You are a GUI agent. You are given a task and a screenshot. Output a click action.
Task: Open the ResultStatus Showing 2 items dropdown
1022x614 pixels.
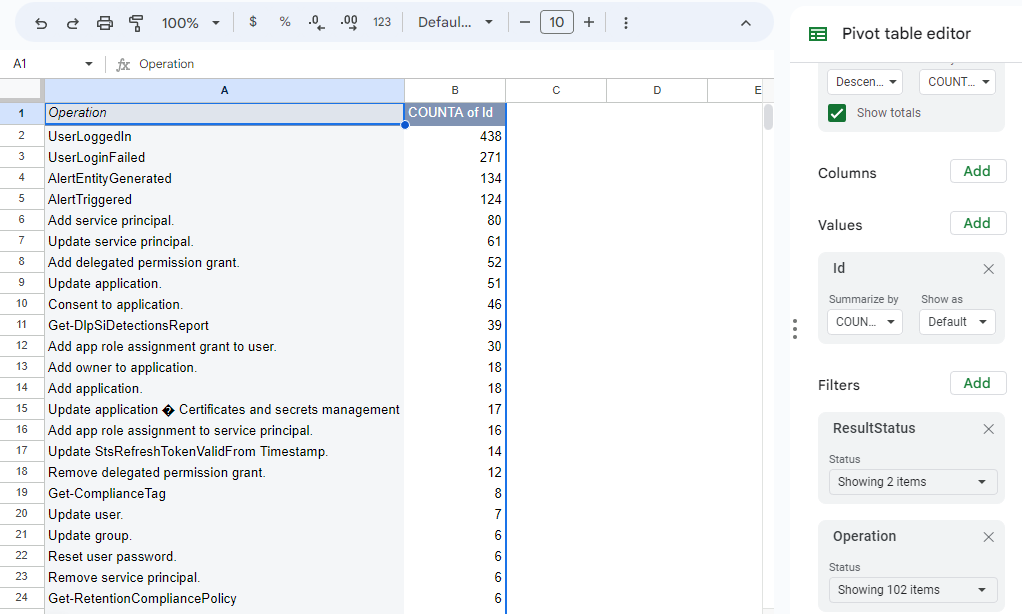click(912, 481)
